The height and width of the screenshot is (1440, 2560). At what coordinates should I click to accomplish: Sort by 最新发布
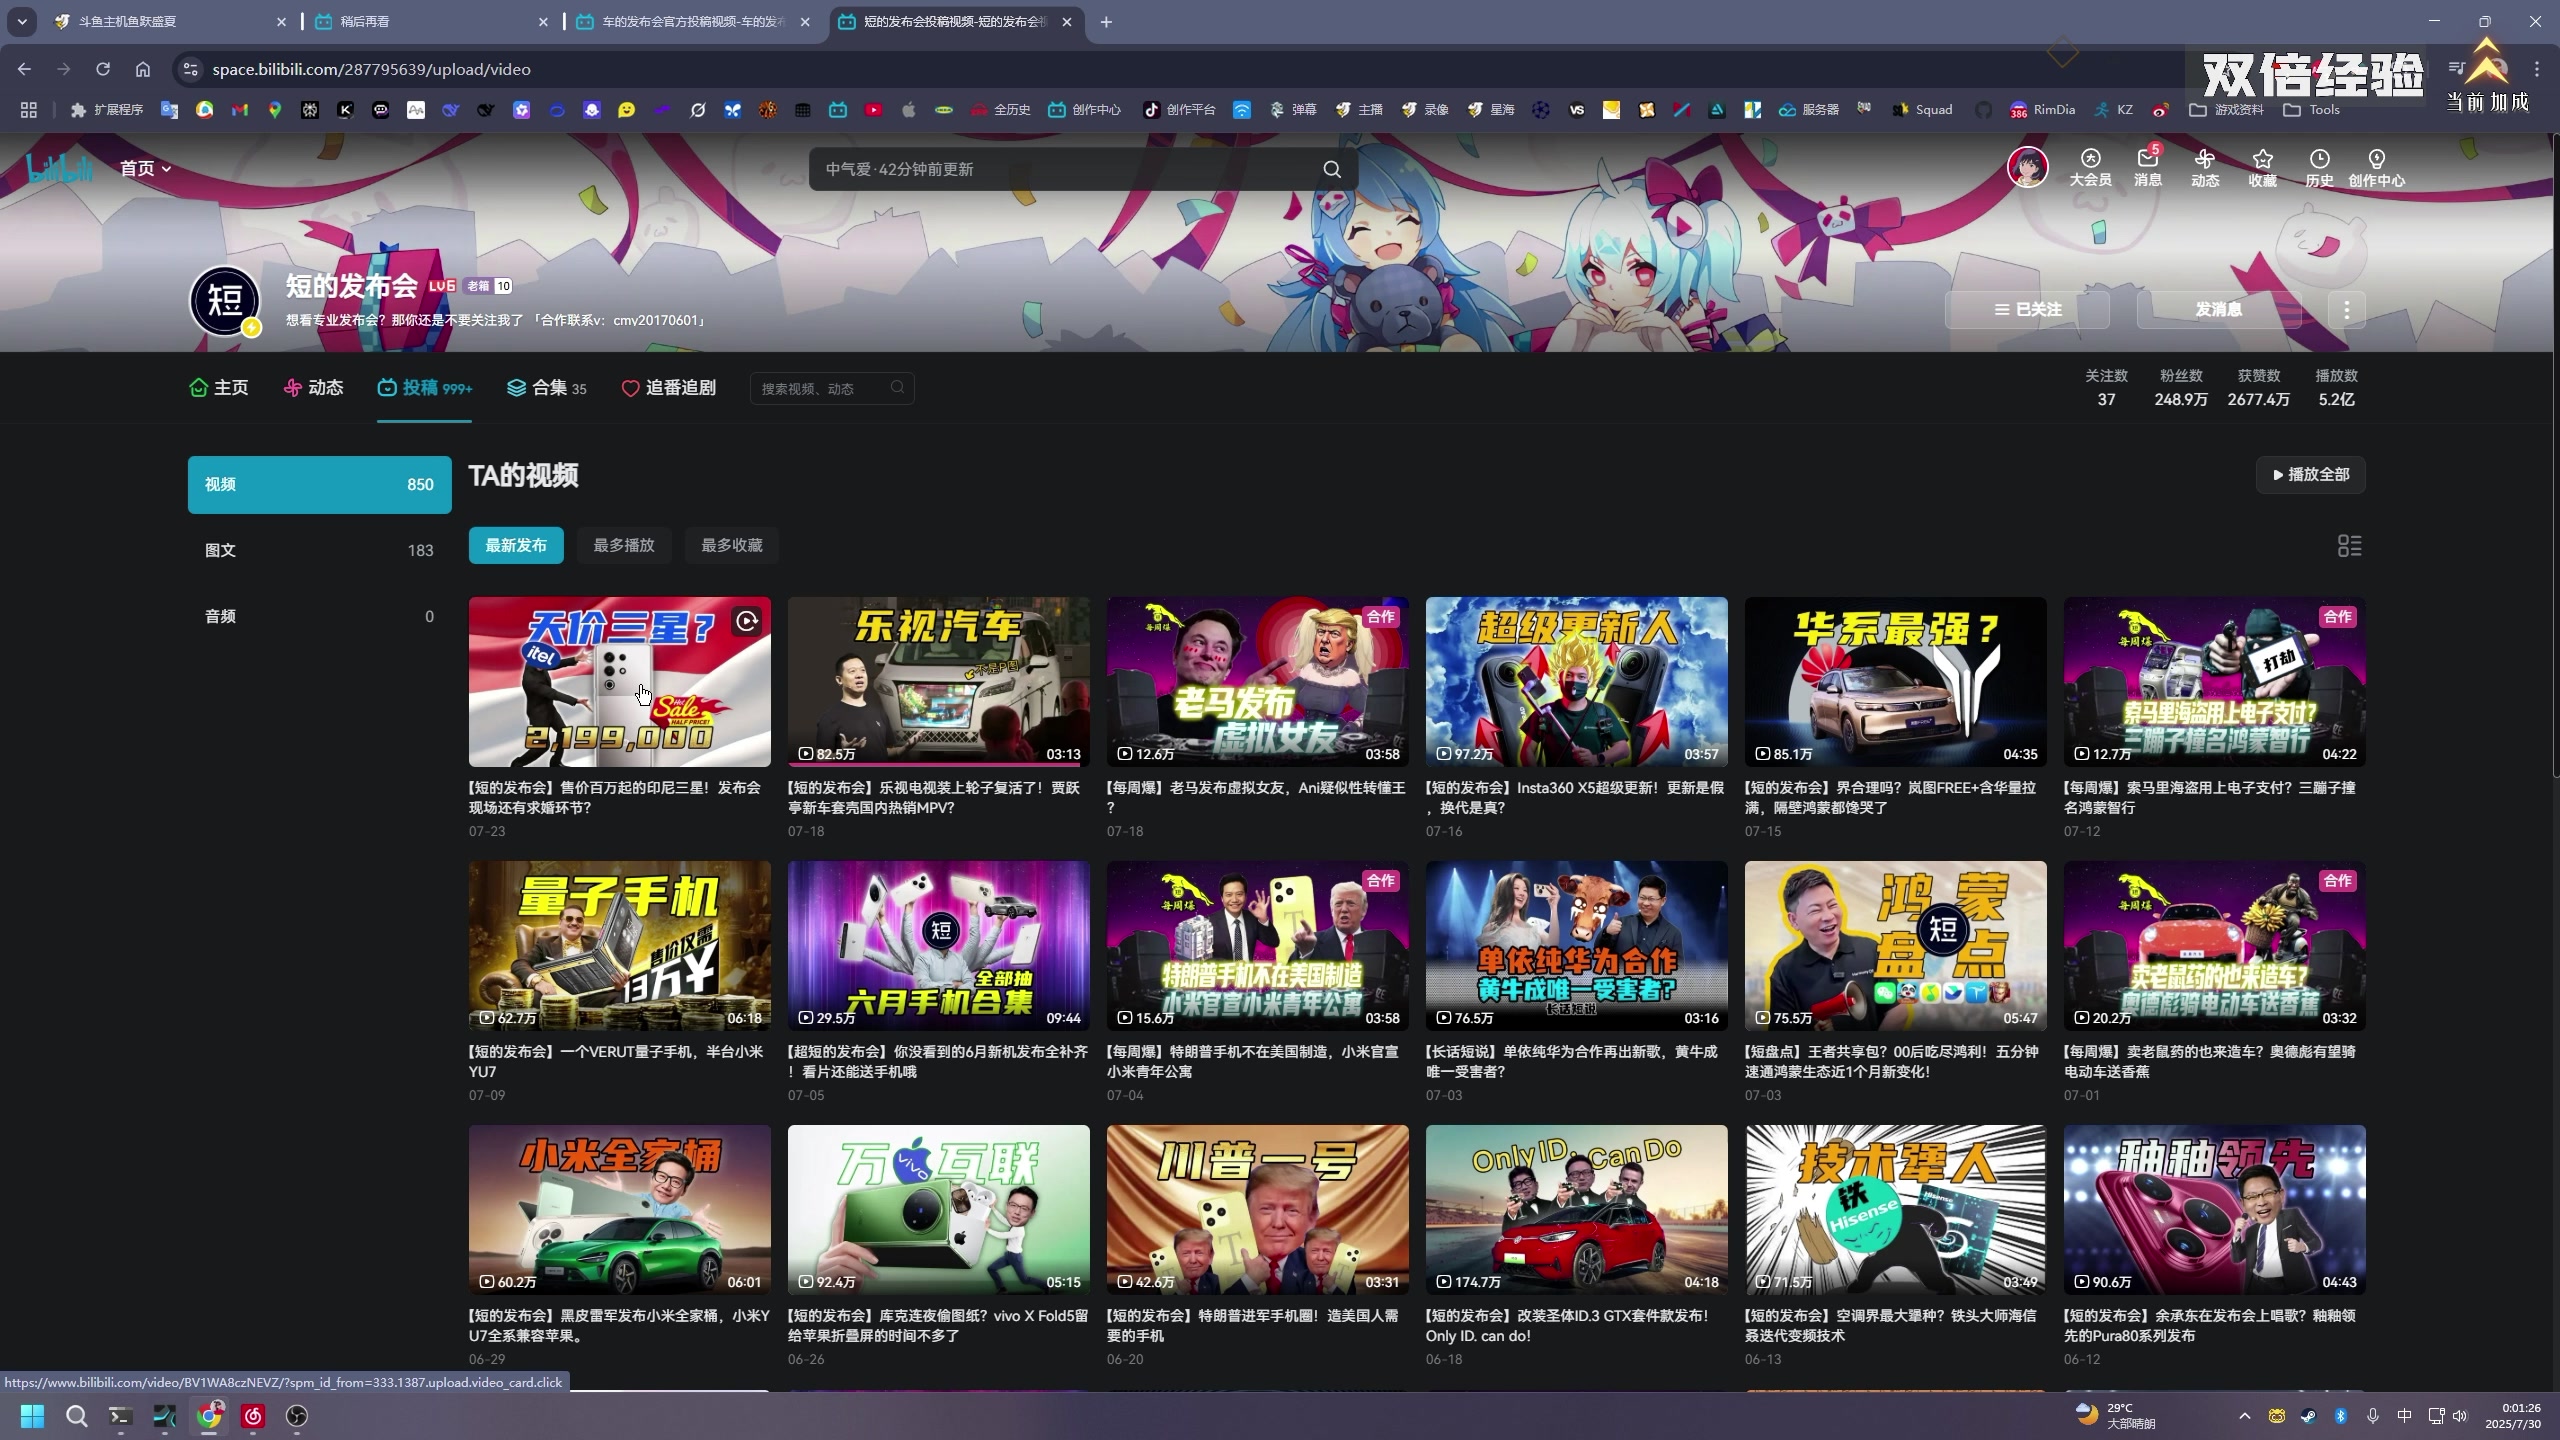tap(516, 546)
